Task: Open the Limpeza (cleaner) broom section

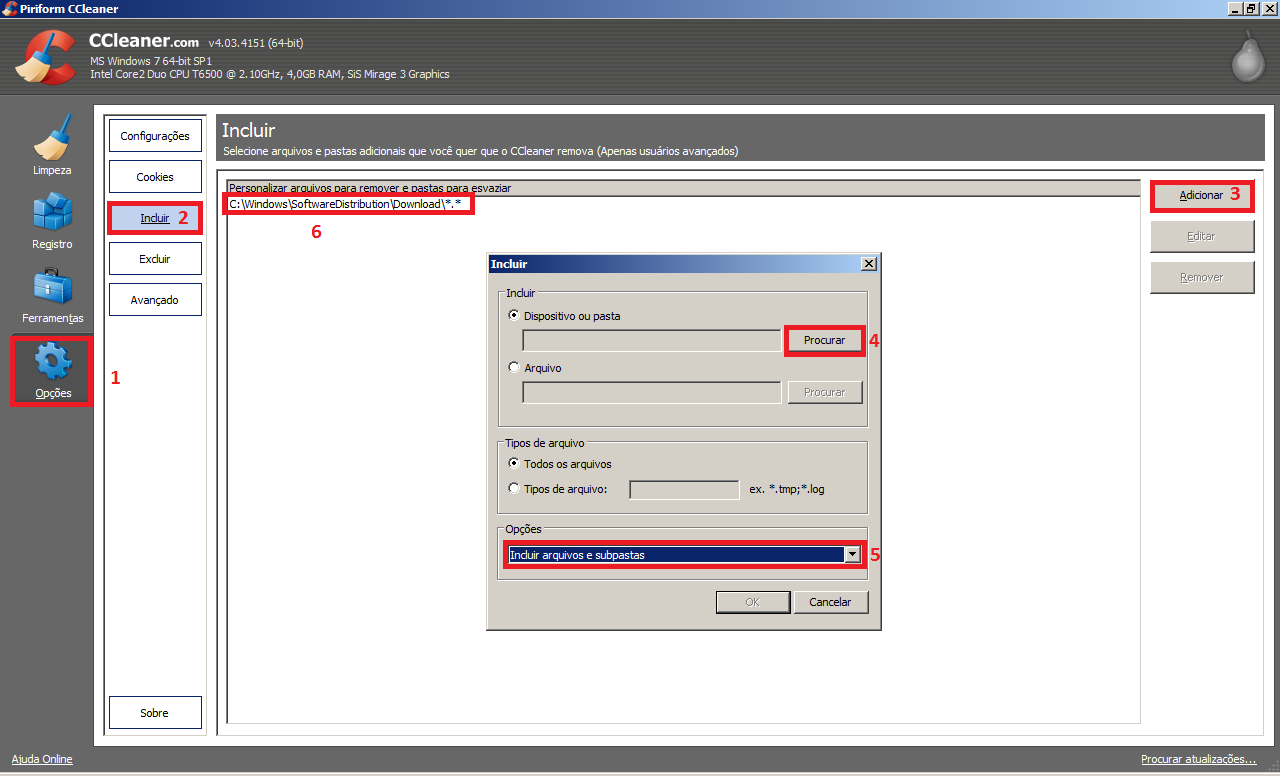Action: (52, 144)
